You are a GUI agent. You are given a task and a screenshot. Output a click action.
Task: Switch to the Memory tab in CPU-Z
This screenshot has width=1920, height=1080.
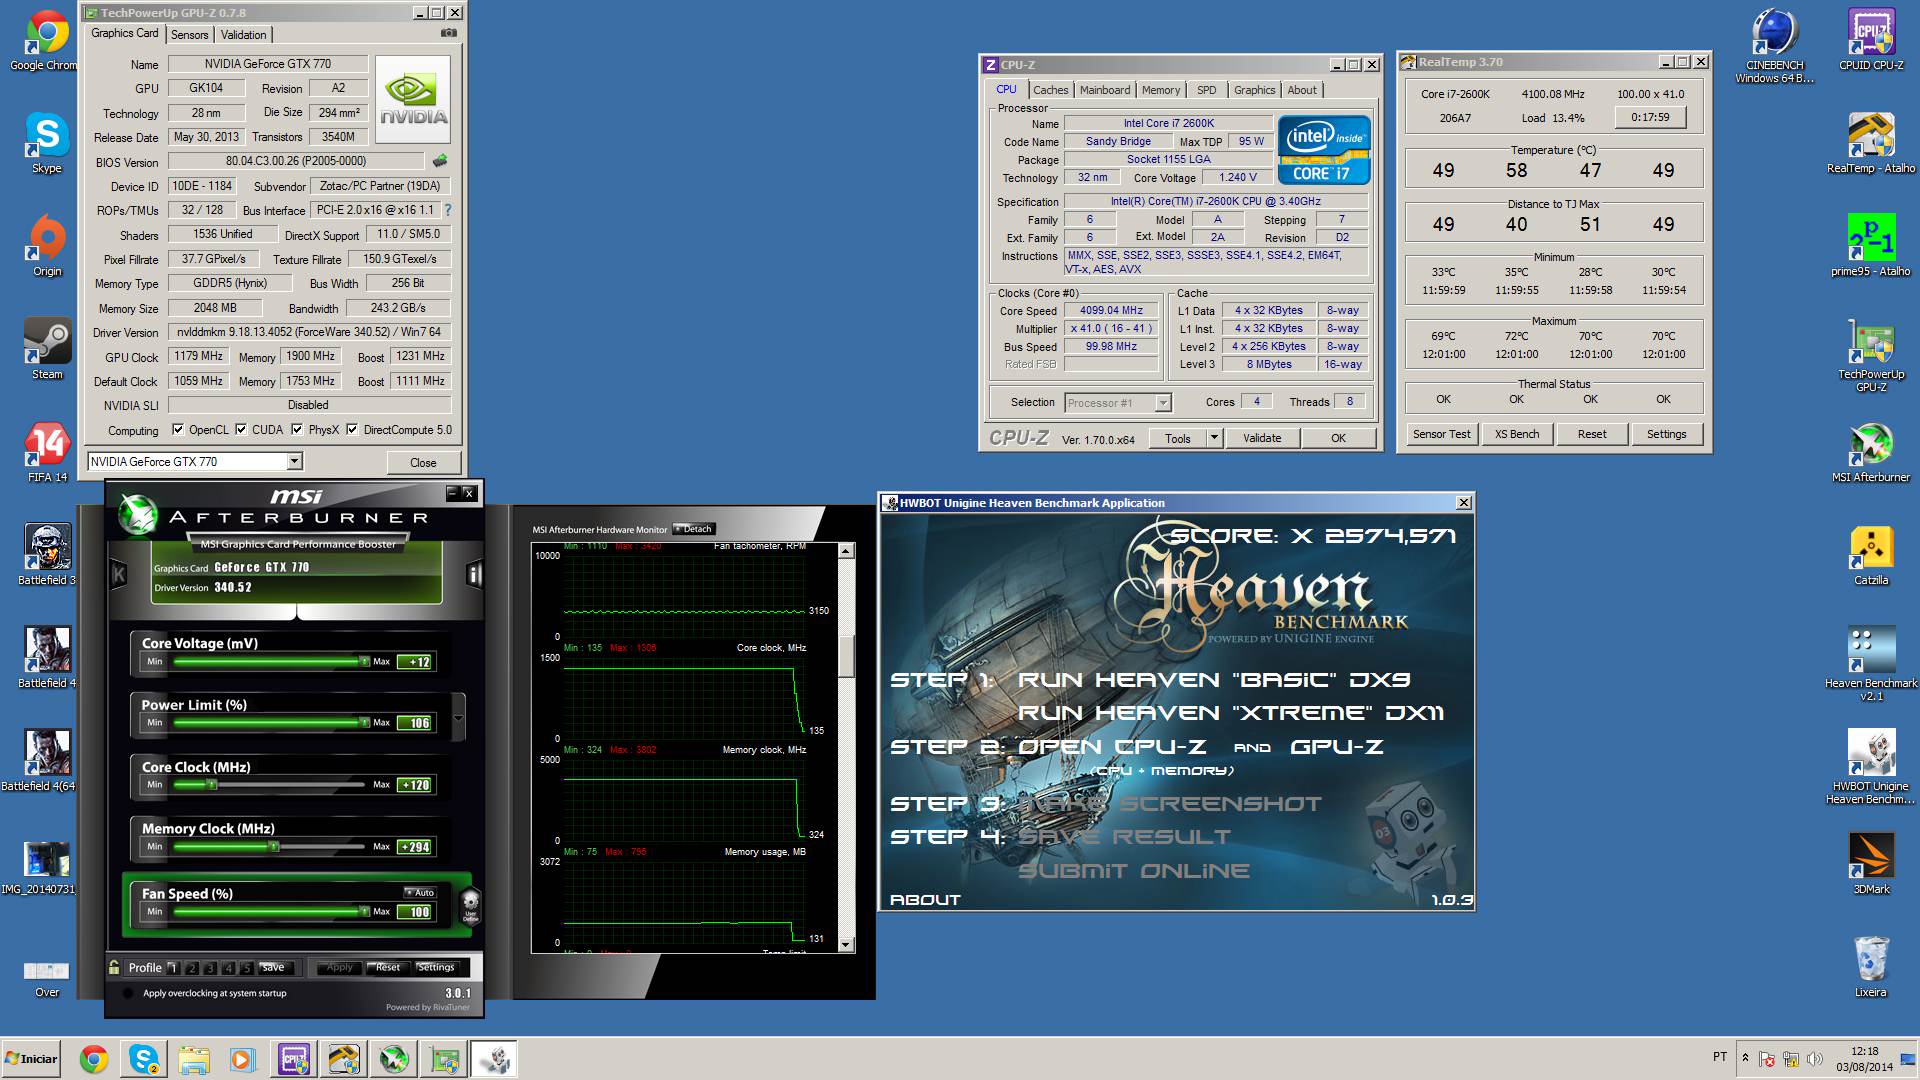point(1160,90)
